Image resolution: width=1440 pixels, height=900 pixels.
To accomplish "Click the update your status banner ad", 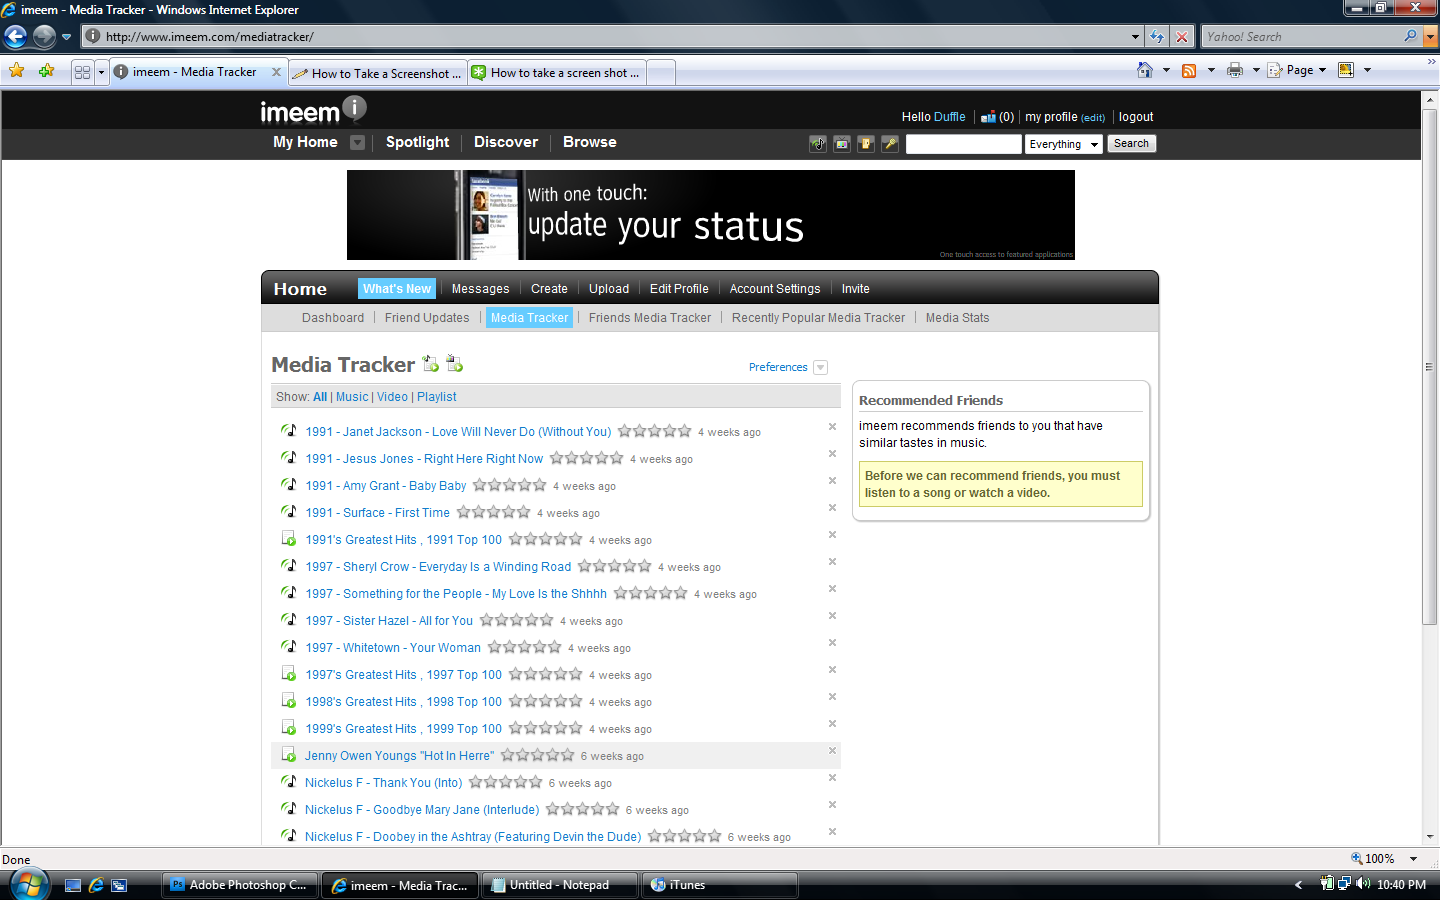I will coord(711,215).
